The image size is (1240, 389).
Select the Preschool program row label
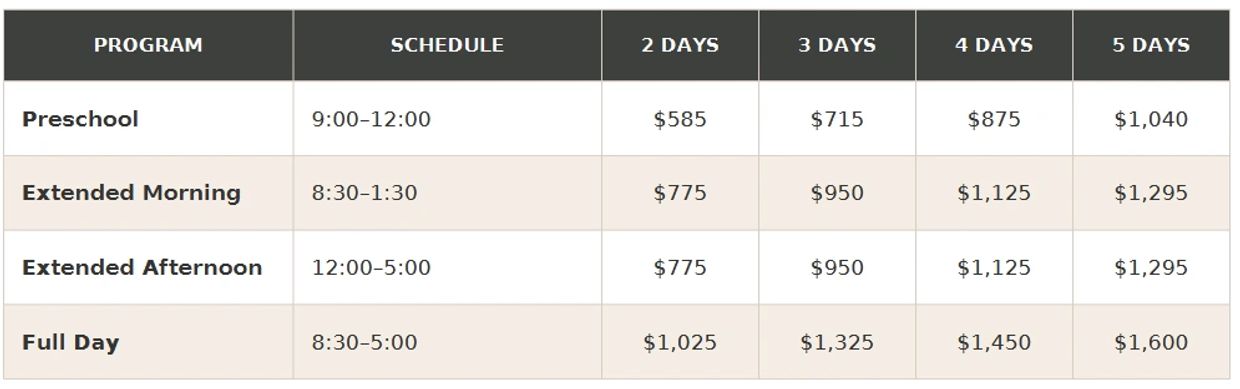(x=80, y=119)
